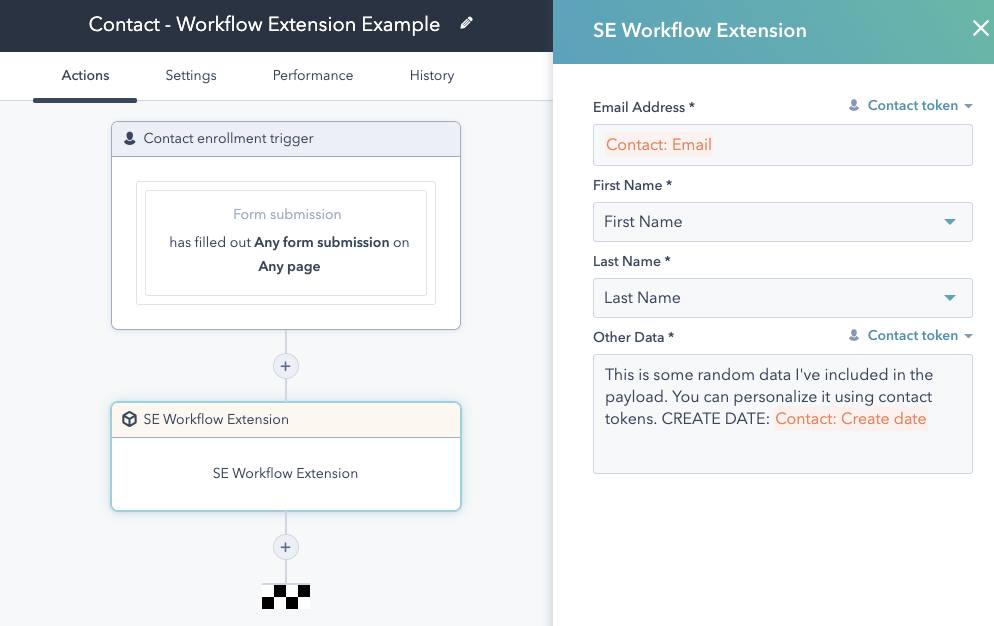Open the Performance tab
Screen dimensions: 994x626
(312, 75)
